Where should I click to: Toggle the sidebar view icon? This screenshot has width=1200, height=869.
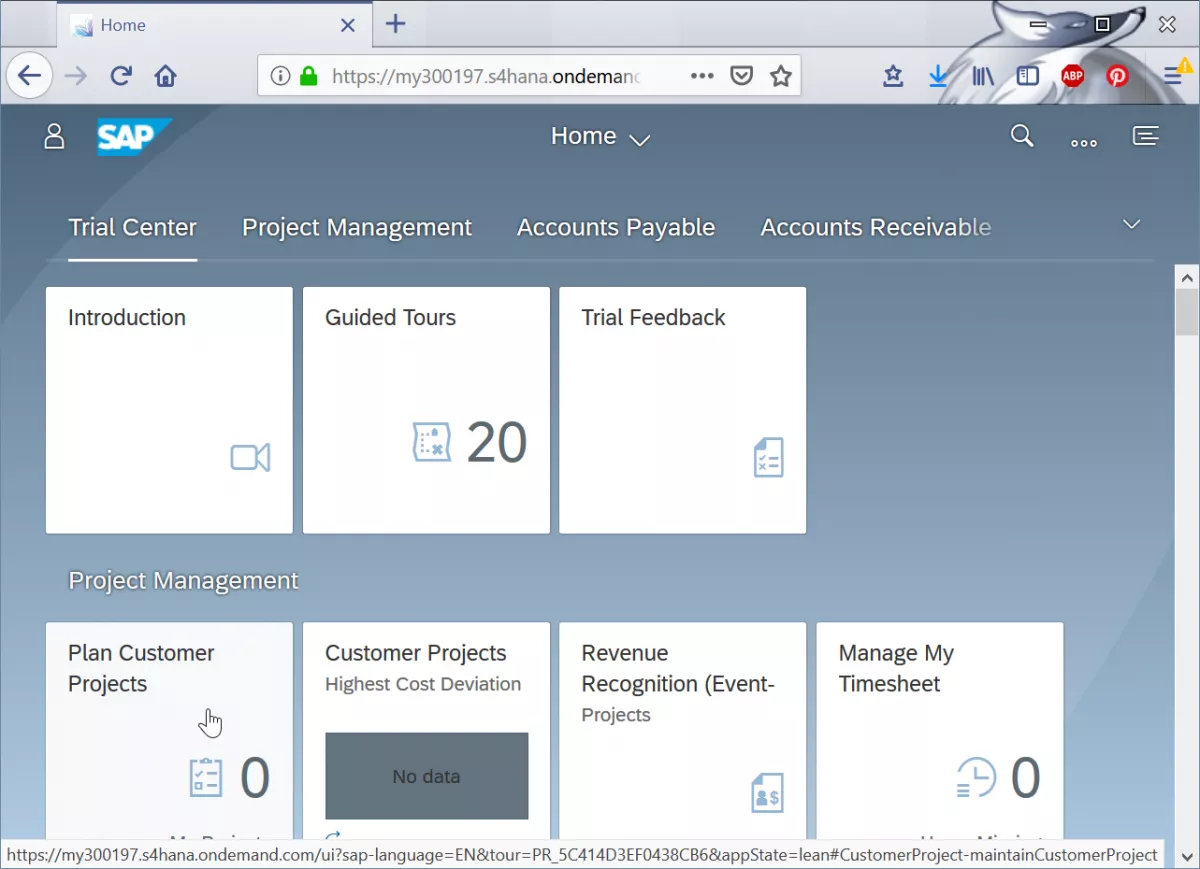[1028, 76]
